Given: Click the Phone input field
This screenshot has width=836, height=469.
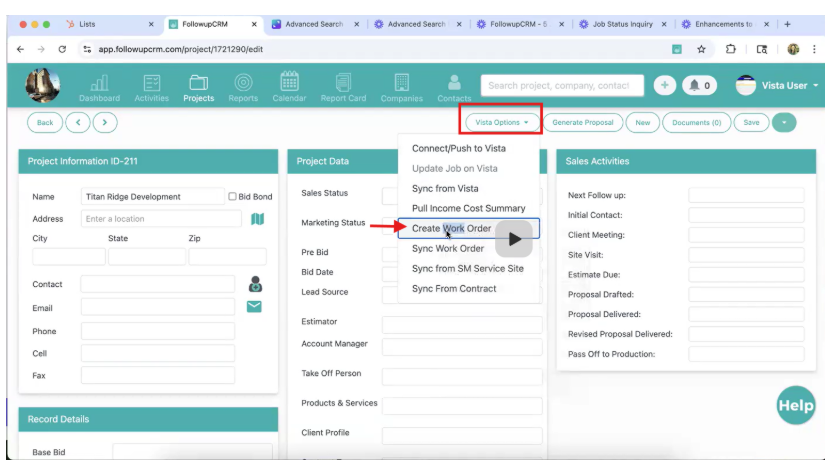Looking at the screenshot, I should (158, 331).
